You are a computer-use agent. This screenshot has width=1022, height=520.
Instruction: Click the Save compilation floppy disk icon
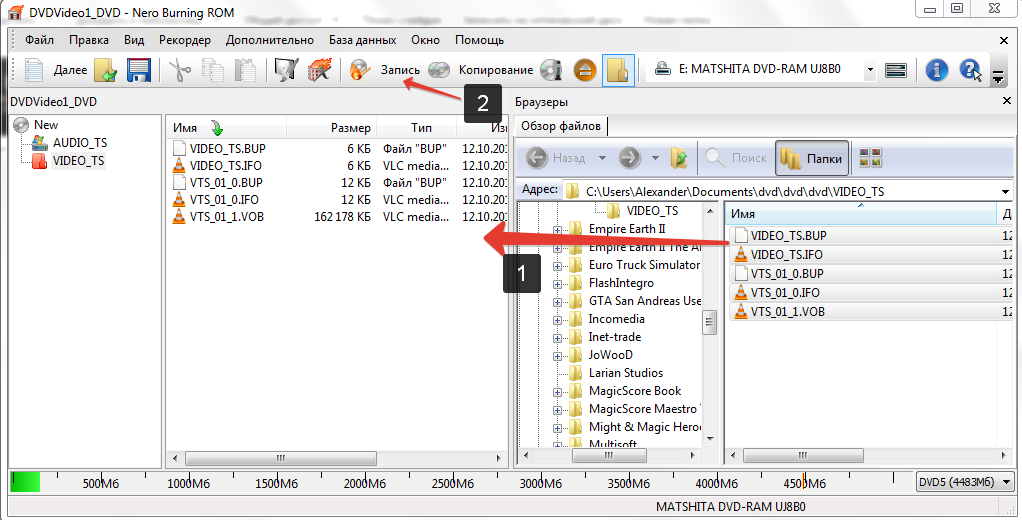[x=138, y=70]
